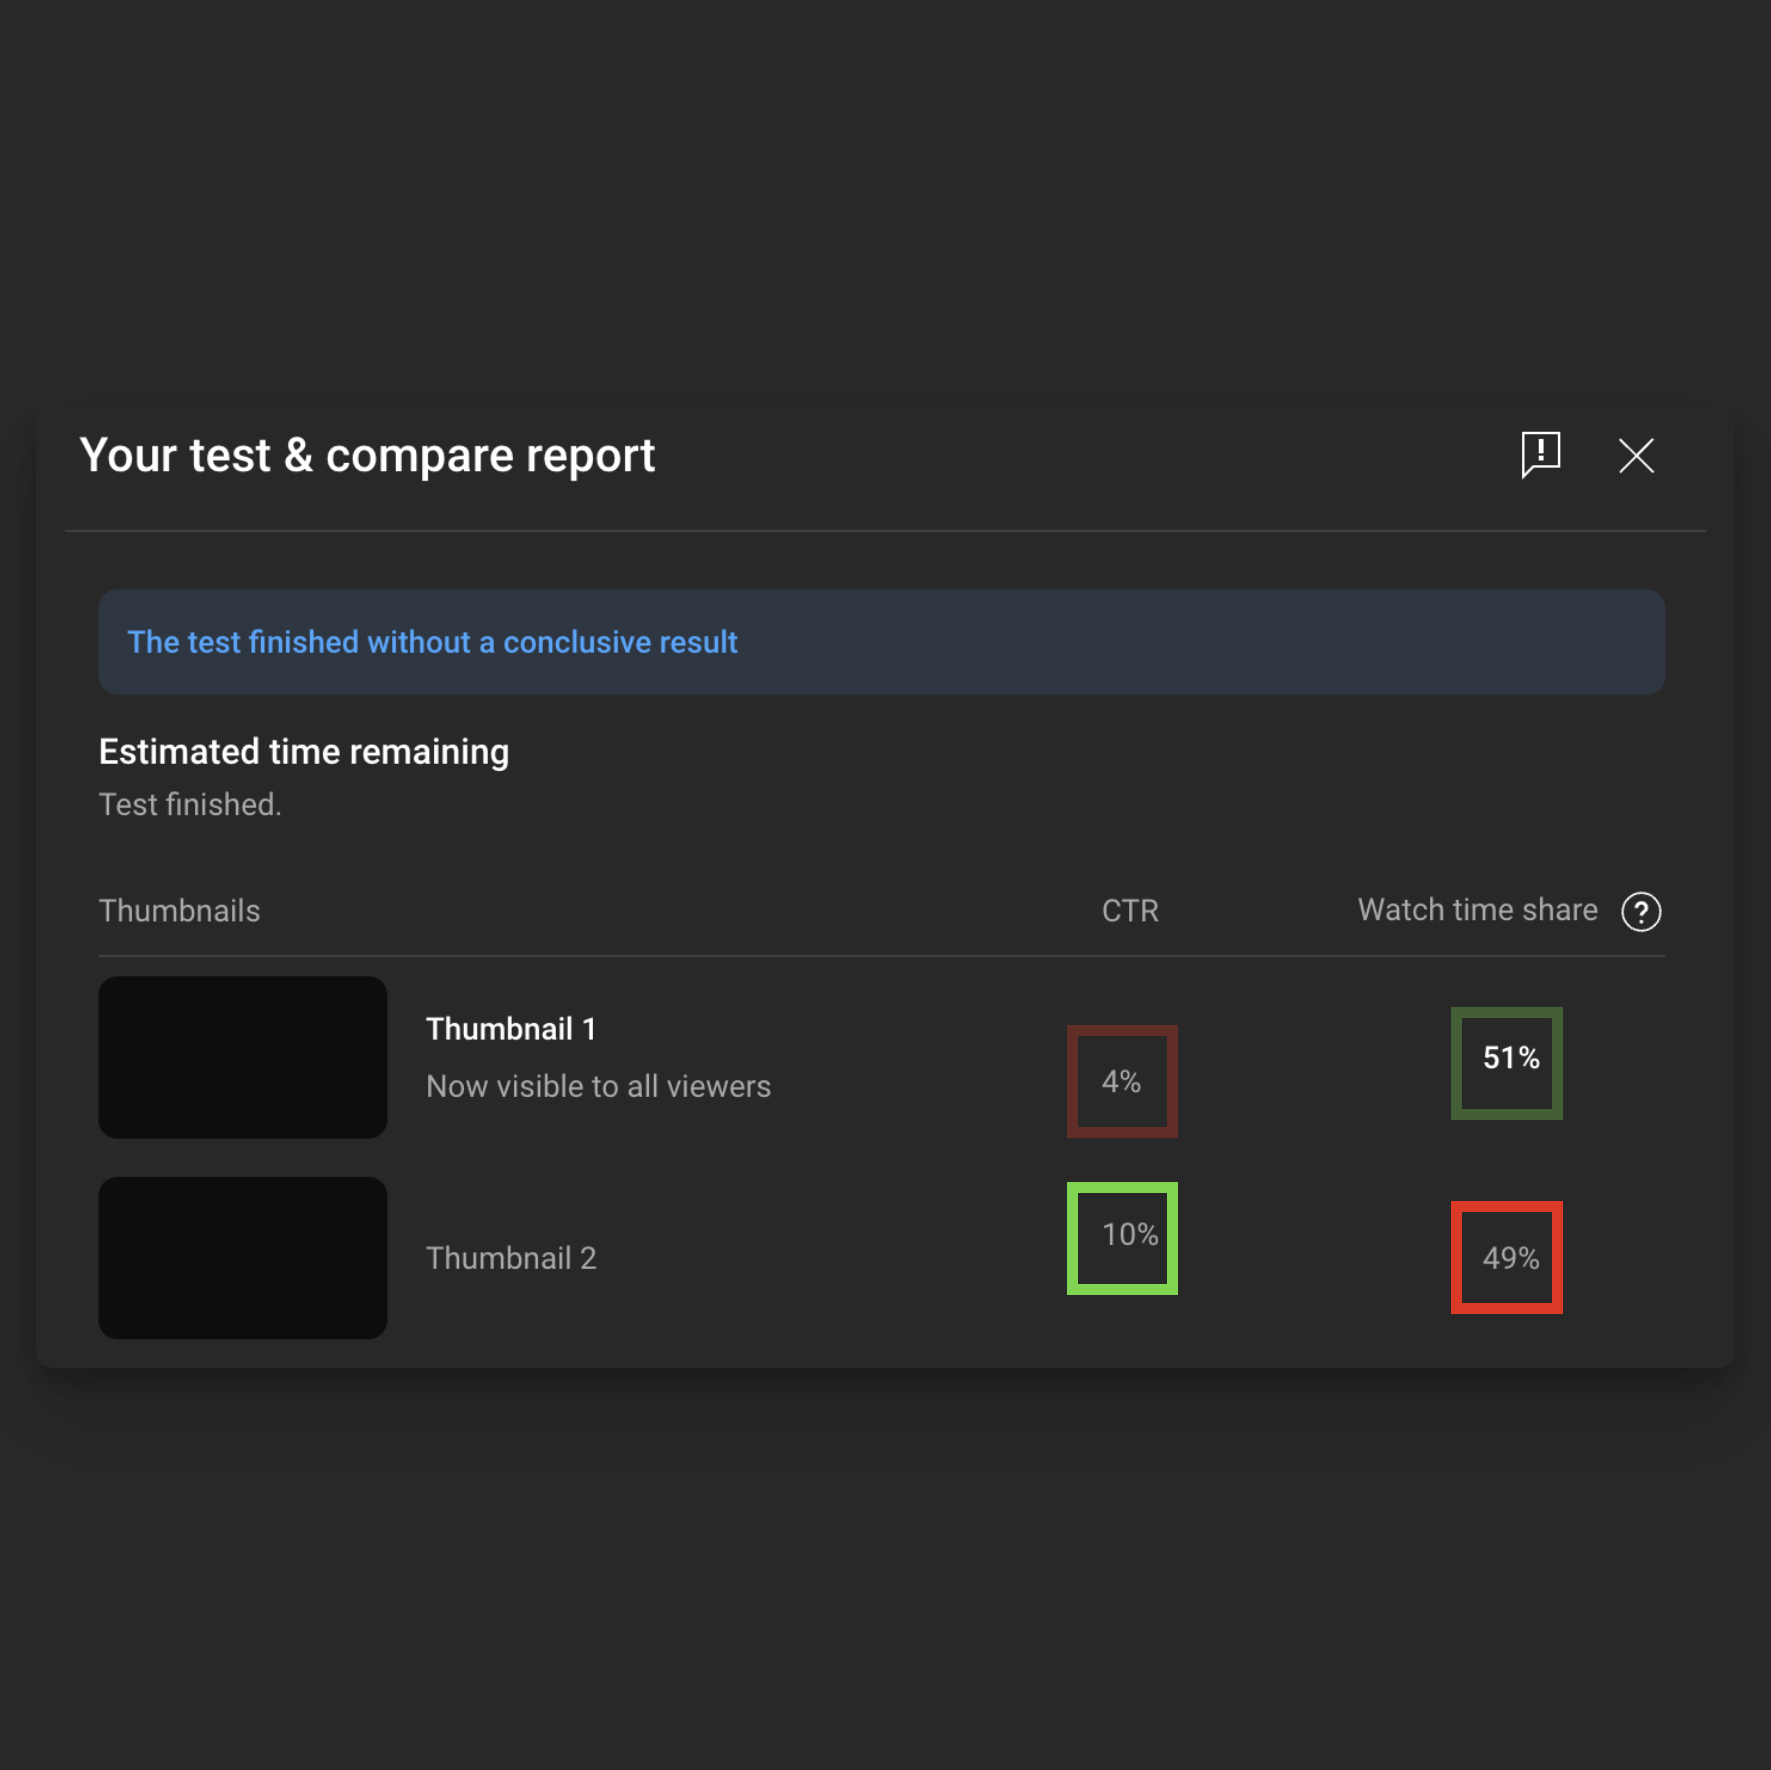Click the 51% watch time share value
Viewport: 1771px width, 1770px height.
[1510, 1058]
